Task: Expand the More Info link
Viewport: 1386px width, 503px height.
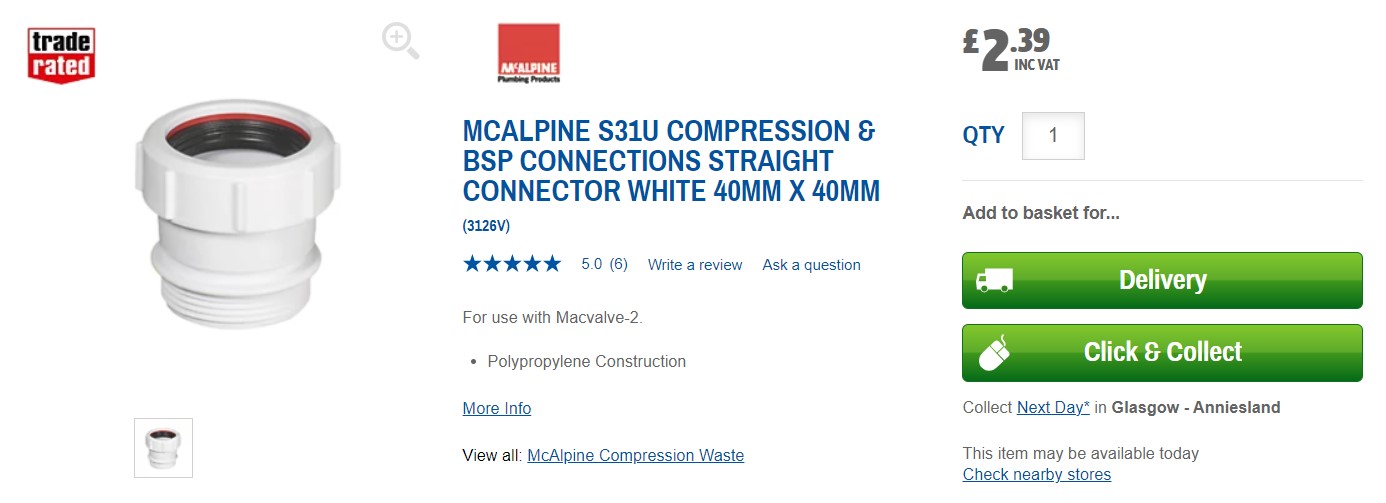Action: 496,408
